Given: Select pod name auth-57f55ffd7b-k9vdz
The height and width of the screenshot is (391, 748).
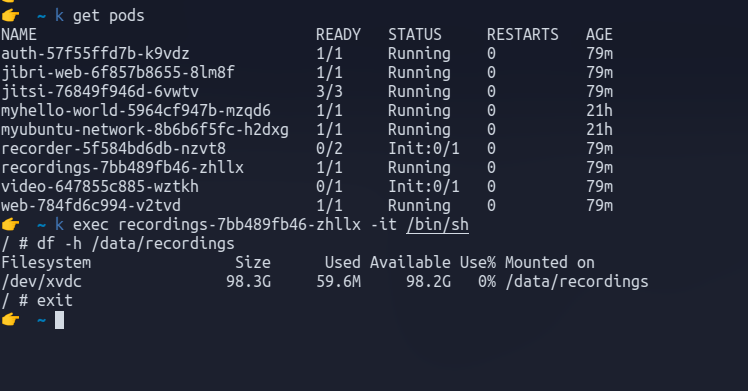Looking at the screenshot, I should point(95,53).
